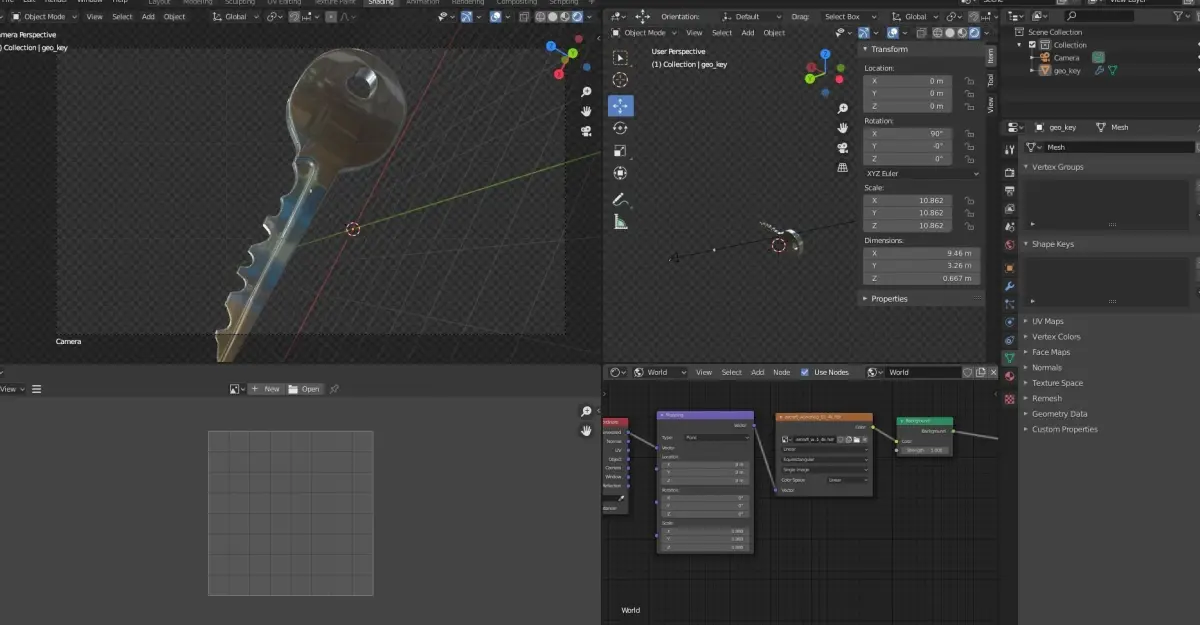This screenshot has width=1200, height=625.
Task: Click zoom magnifier in right viewport
Action: tap(843, 108)
